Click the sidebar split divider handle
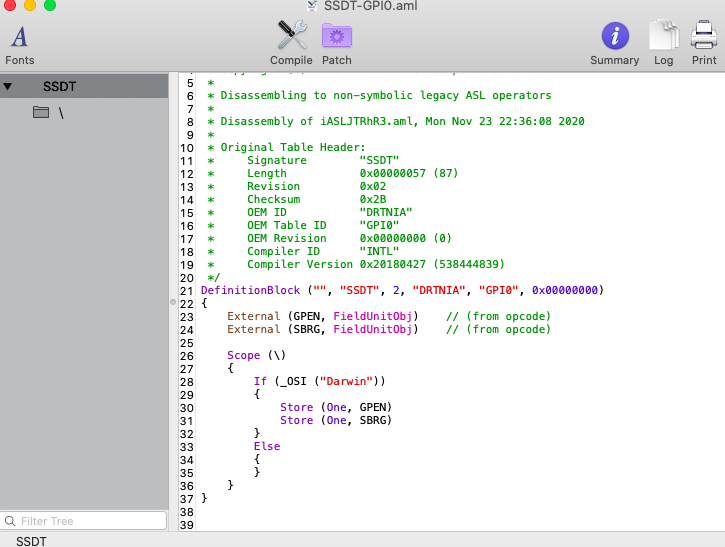The width and height of the screenshot is (725, 547). (x=172, y=301)
